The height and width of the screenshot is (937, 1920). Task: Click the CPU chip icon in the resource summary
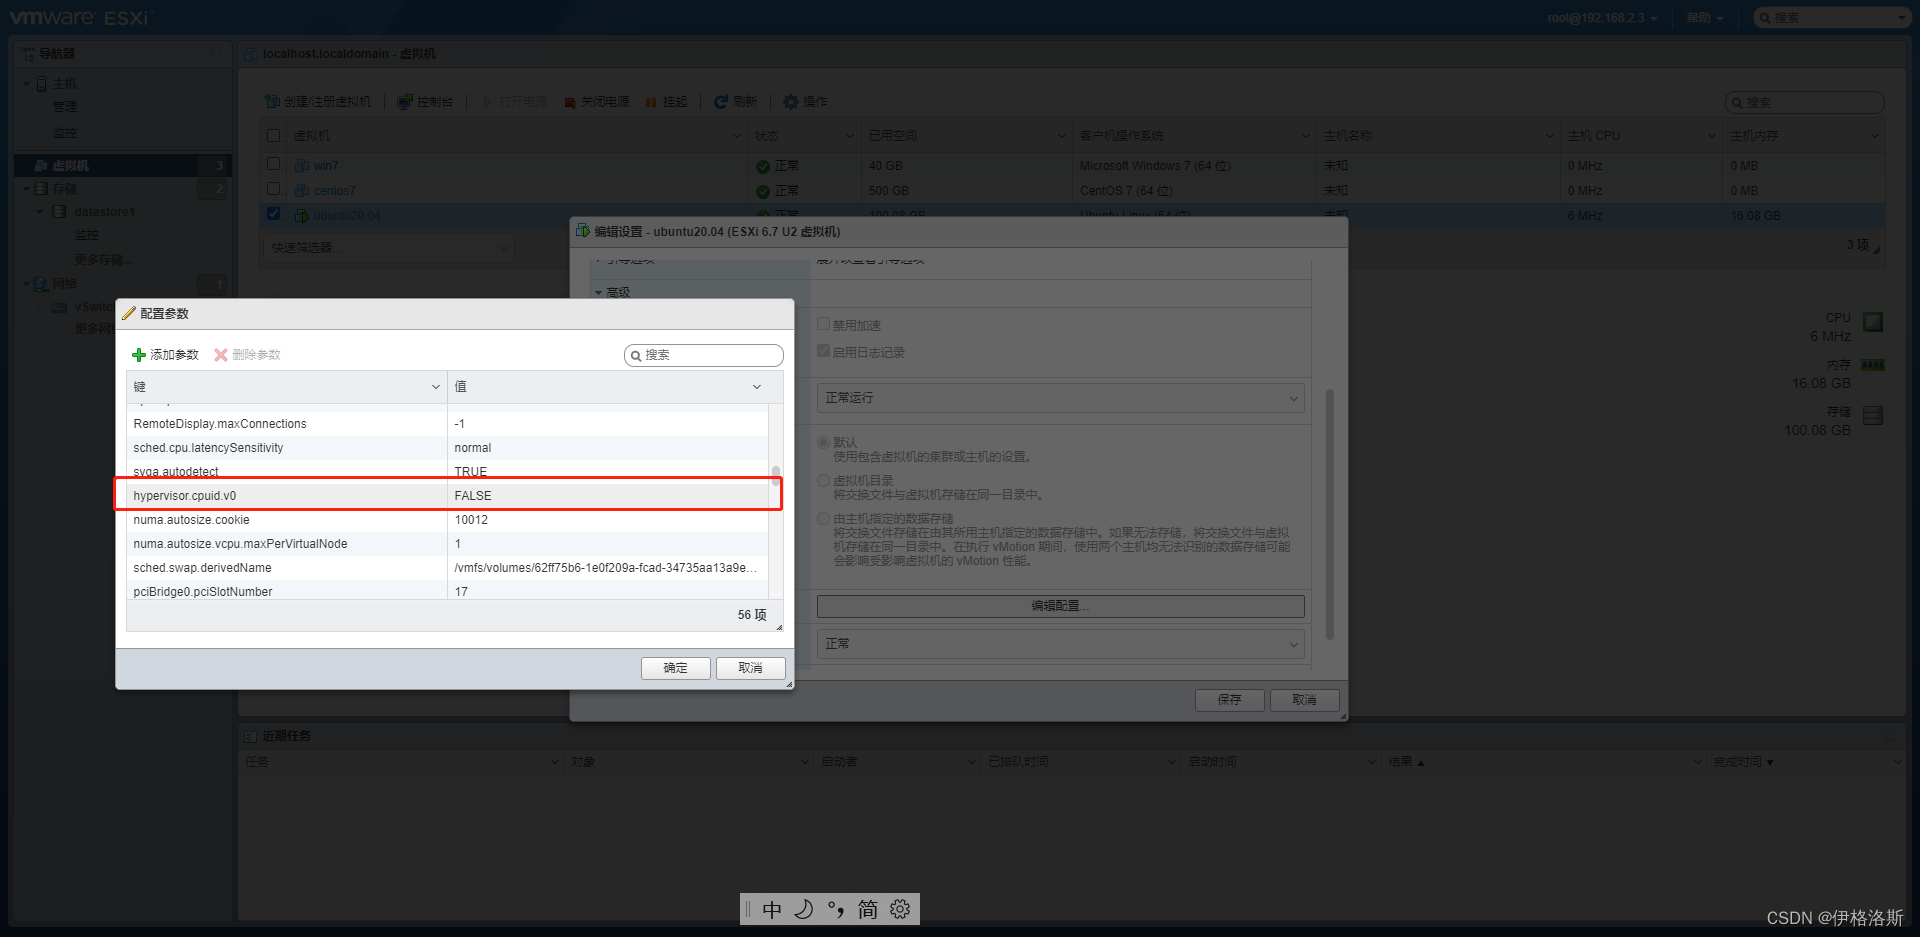click(1873, 322)
